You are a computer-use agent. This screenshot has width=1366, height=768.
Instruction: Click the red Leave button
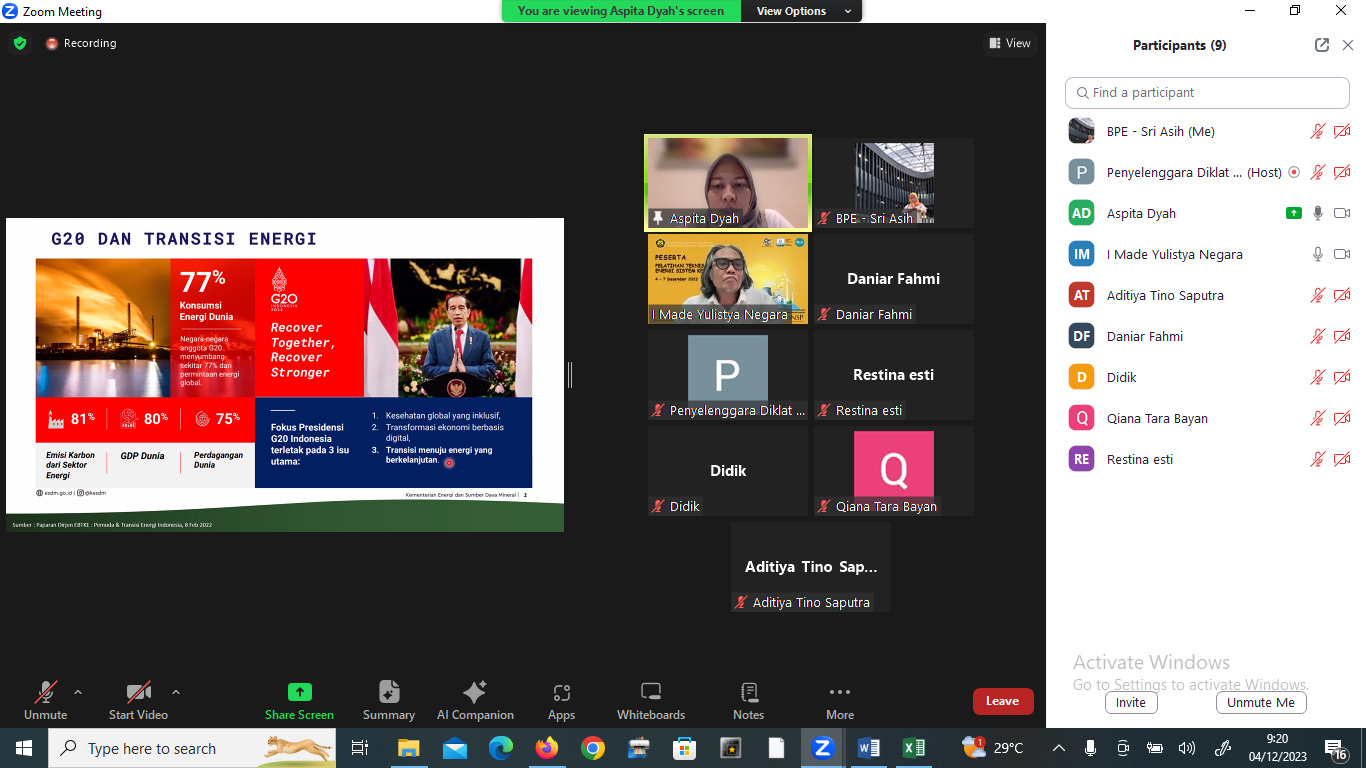click(x=1003, y=701)
